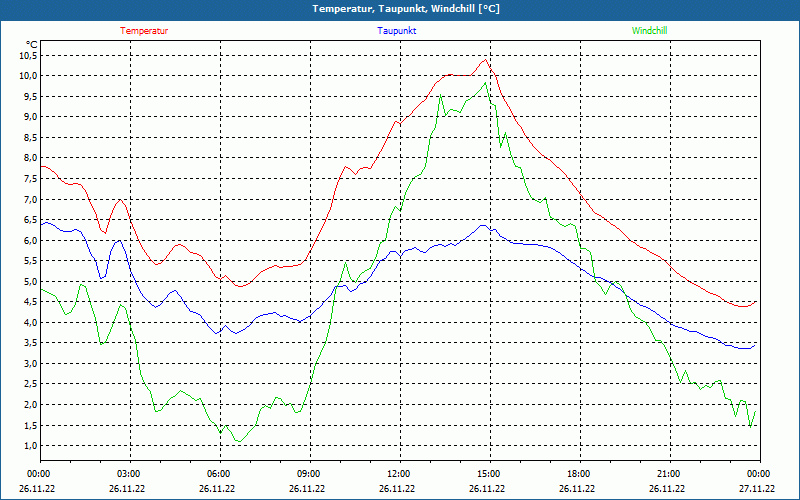Click the green Windchill legend label
800x500 pixels.
click(x=649, y=31)
